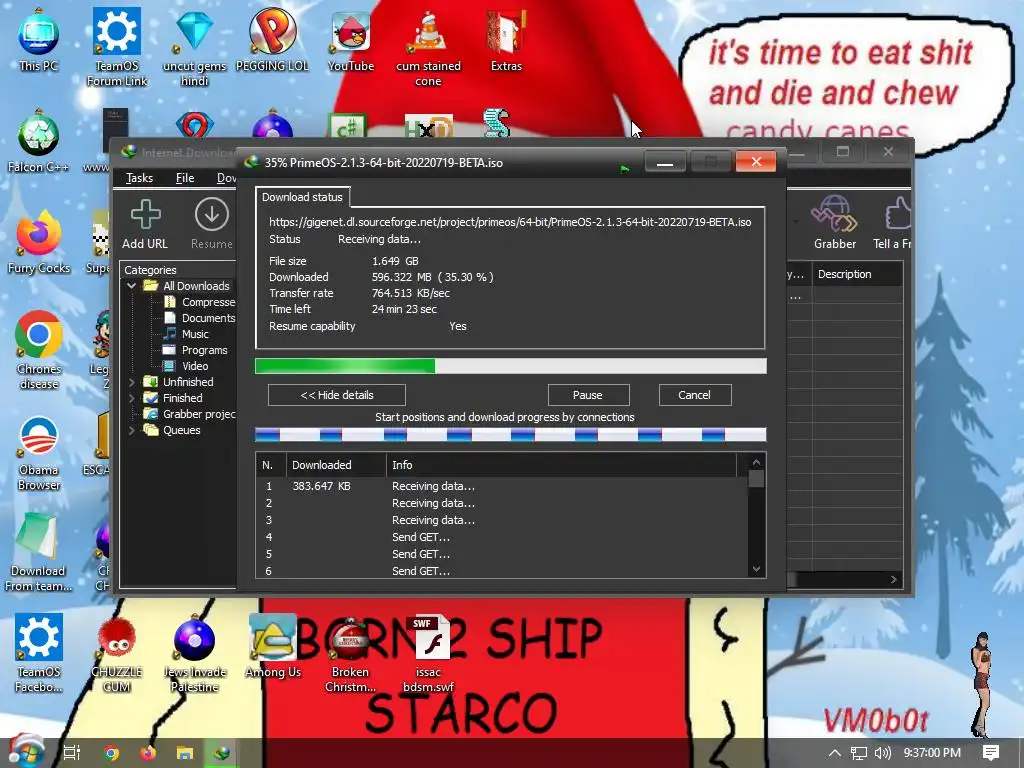Open This PC desktop icon
Screen dimensions: 1024x768
[x=39, y=33]
